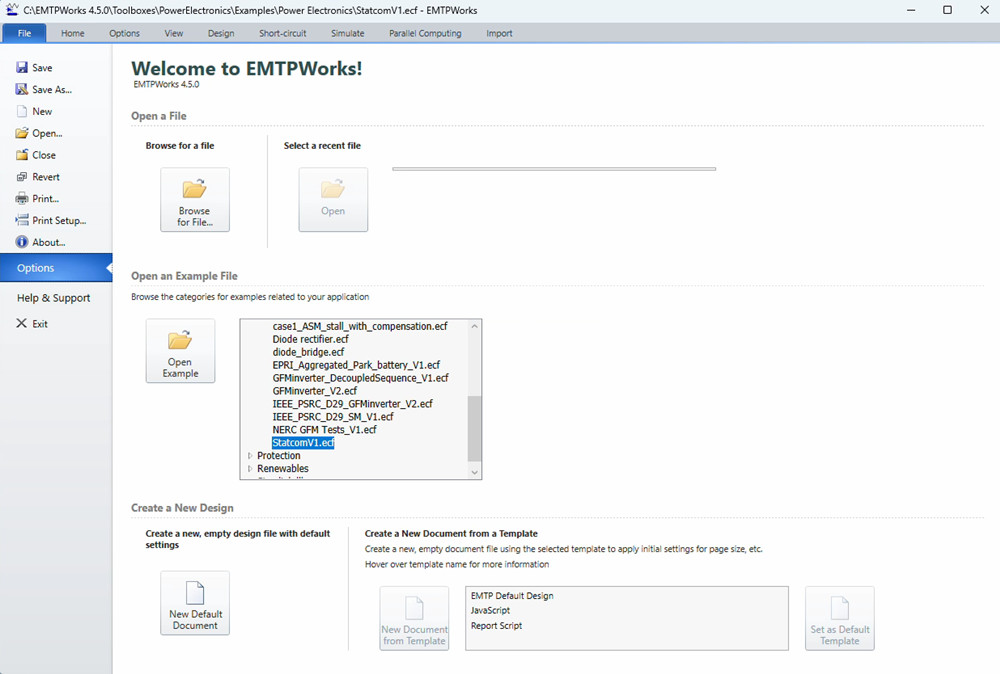This screenshot has width=1000, height=674.
Task: Click the Revert icon in sidebar
Action: coord(22,177)
